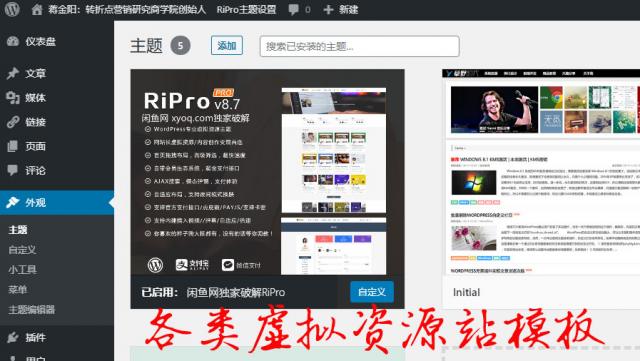Click the Initial theme screenshot
Image resolution: width=640 pixels, height=361 pixels.
(x=541, y=172)
